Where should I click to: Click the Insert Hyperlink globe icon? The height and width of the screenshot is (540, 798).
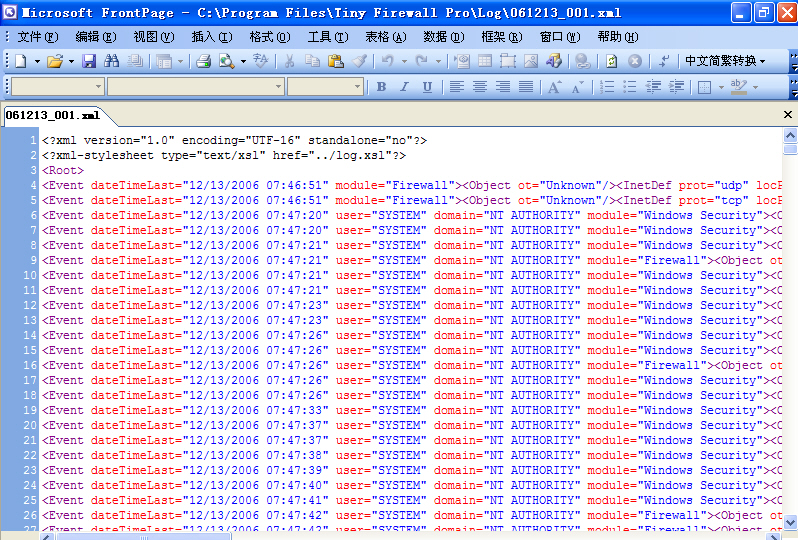583,62
